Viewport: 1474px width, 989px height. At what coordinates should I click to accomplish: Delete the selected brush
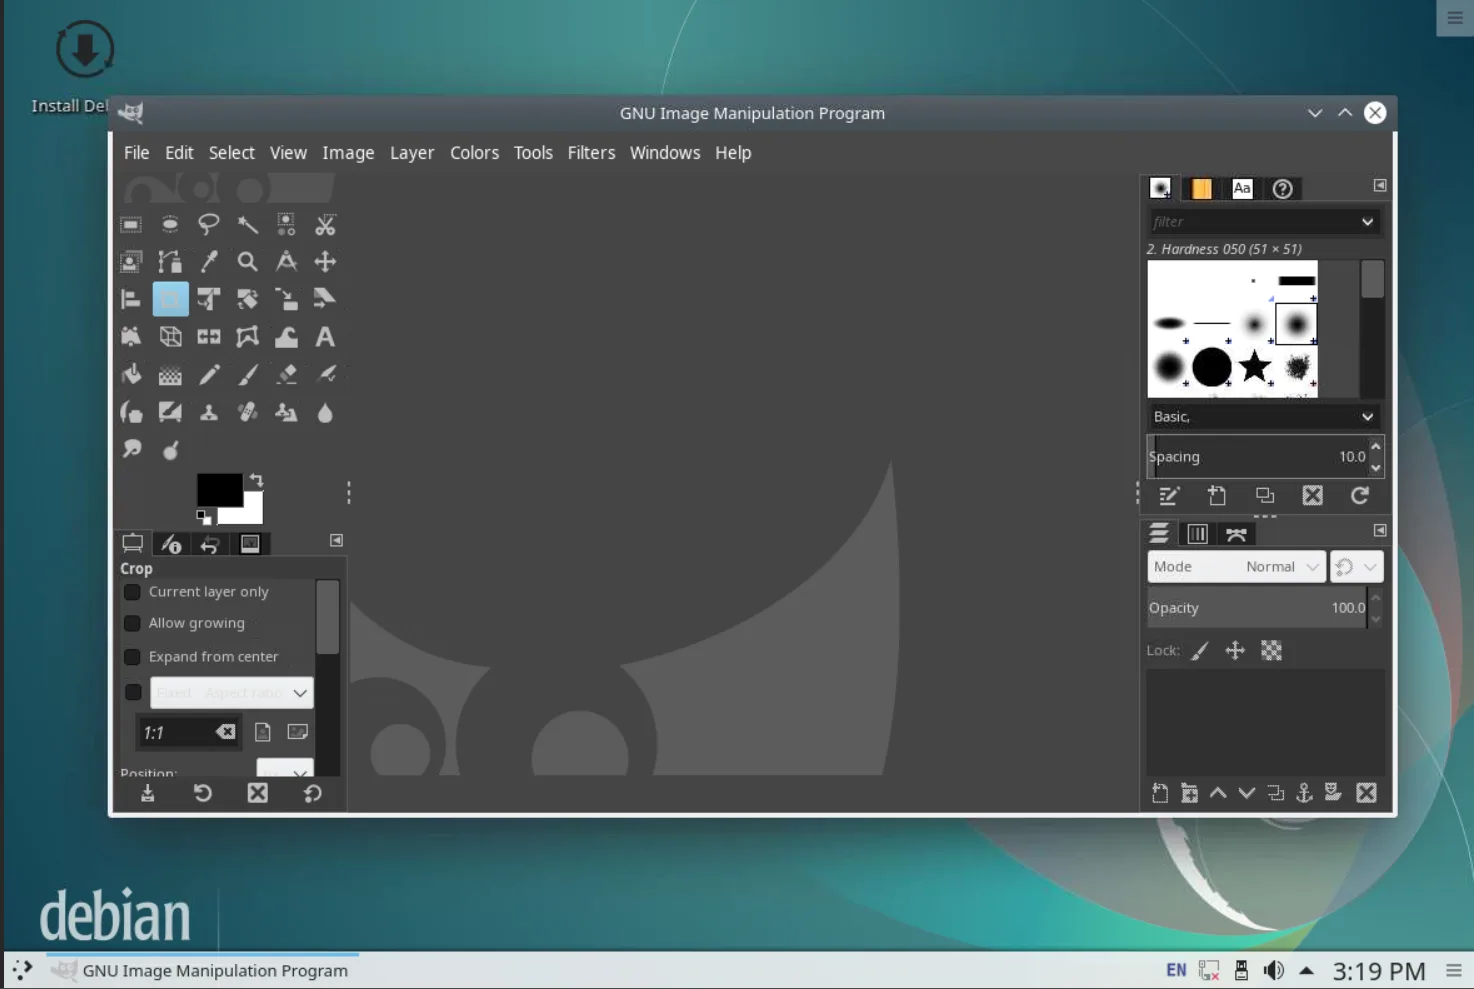(x=1312, y=495)
